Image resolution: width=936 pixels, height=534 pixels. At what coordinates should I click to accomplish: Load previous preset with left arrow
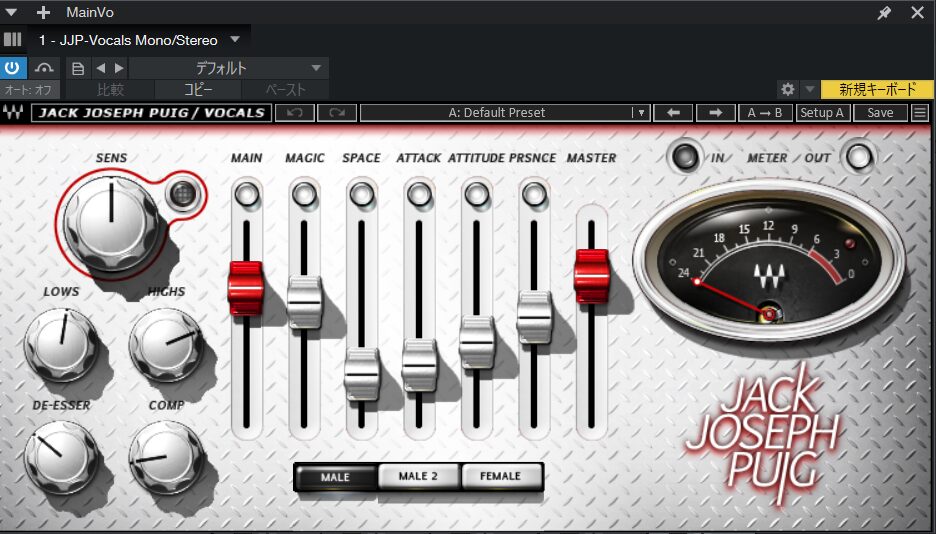[674, 113]
